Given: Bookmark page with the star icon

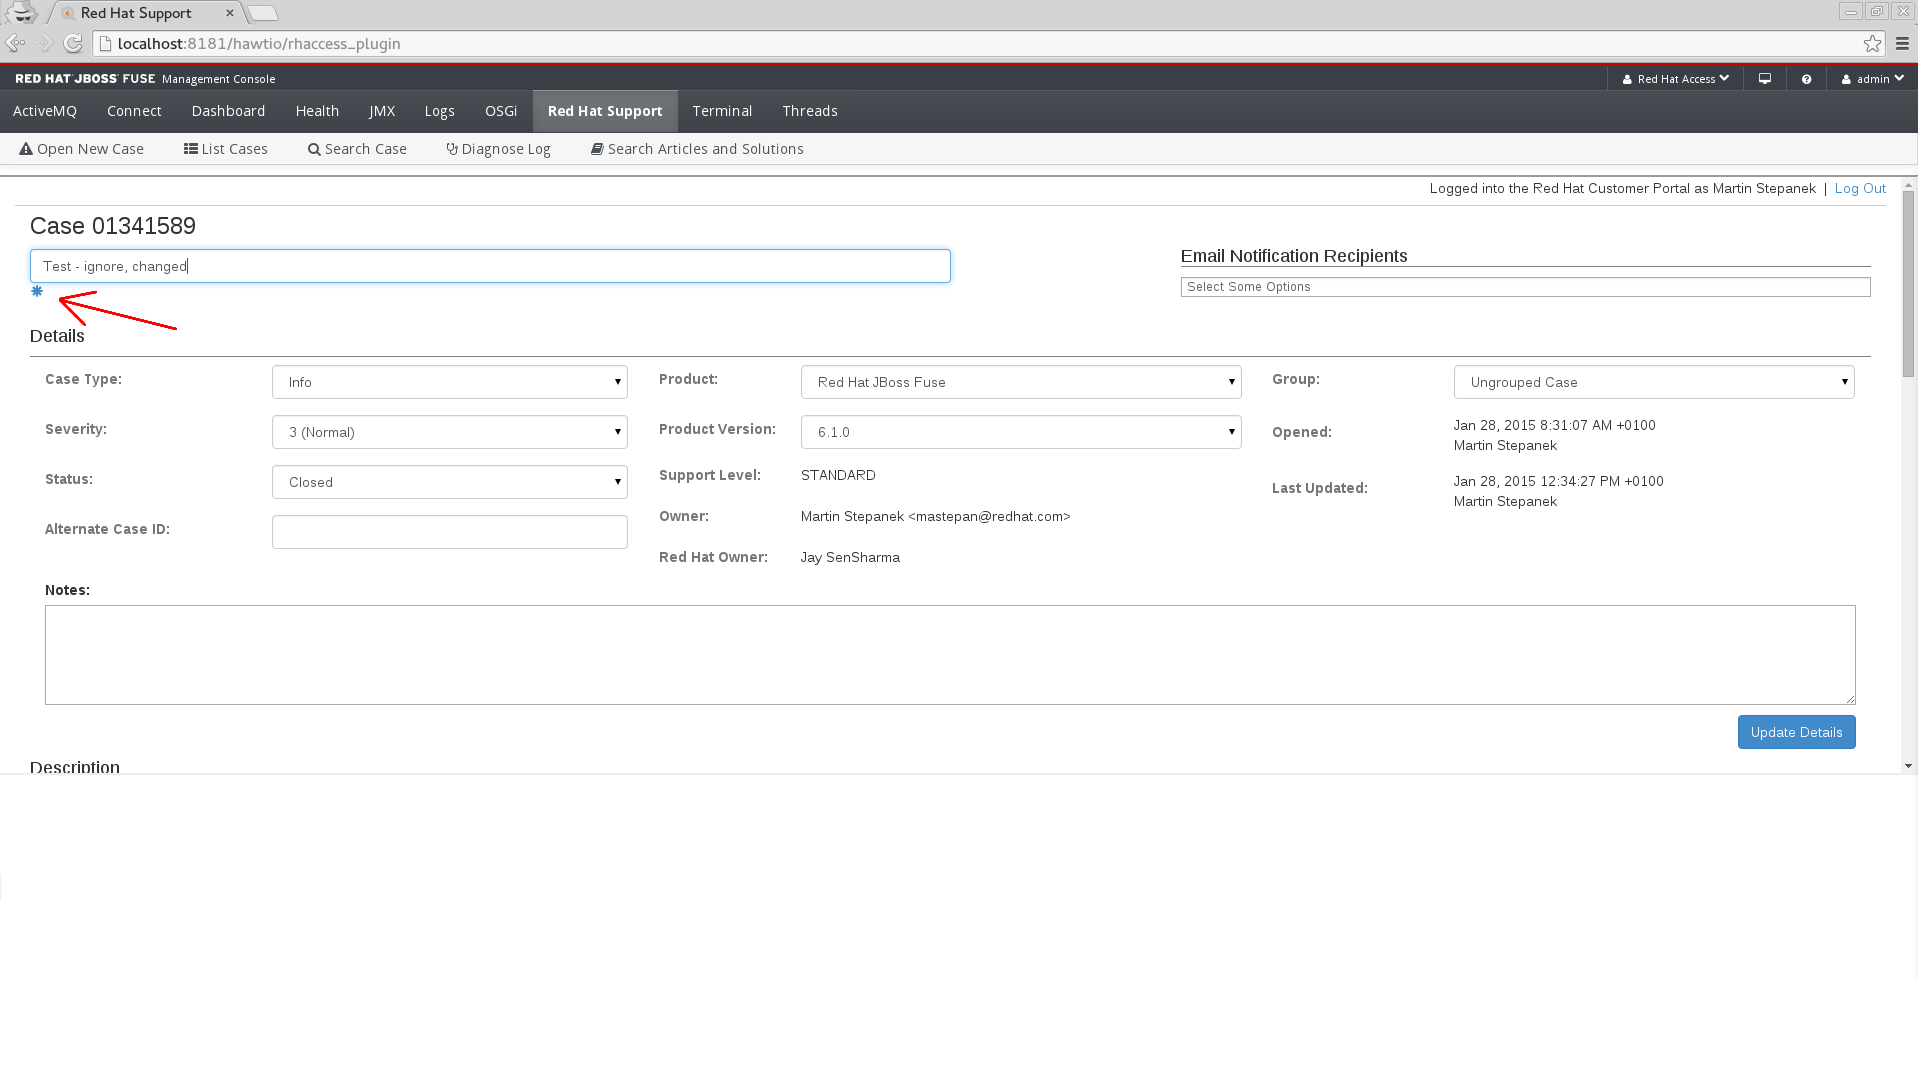Looking at the screenshot, I should click(1872, 43).
